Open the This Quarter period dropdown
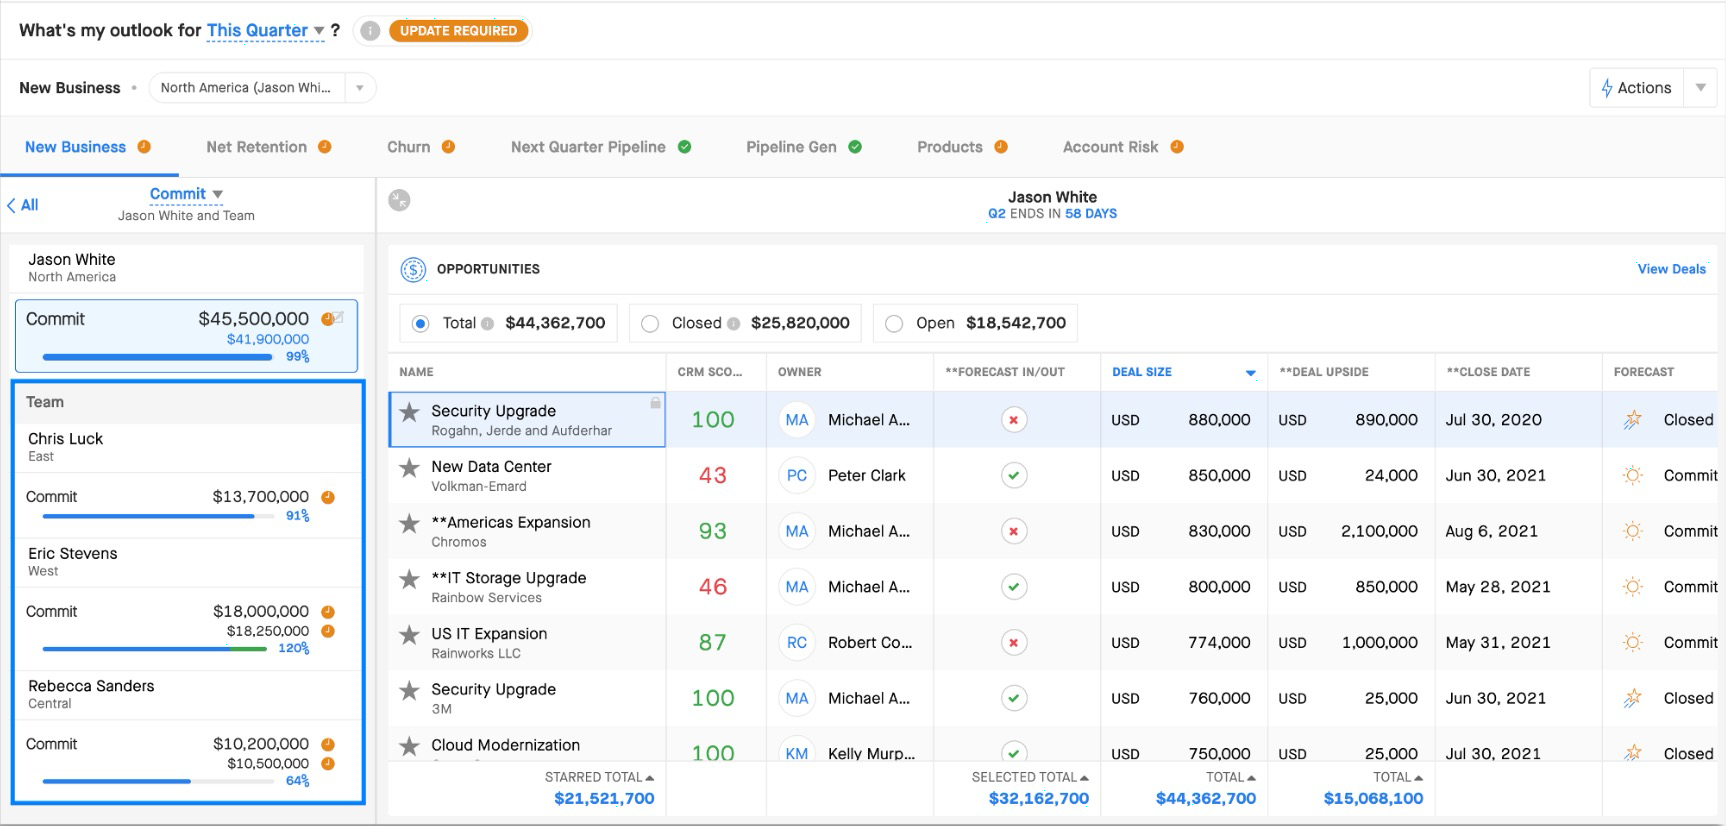 point(265,31)
